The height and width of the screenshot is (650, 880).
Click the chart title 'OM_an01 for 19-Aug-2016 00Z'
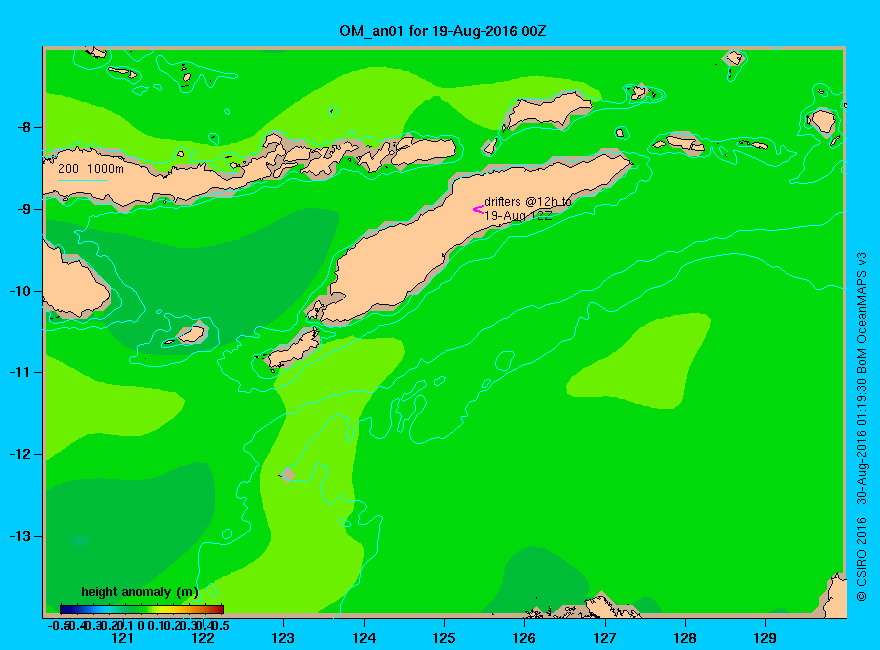442,30
